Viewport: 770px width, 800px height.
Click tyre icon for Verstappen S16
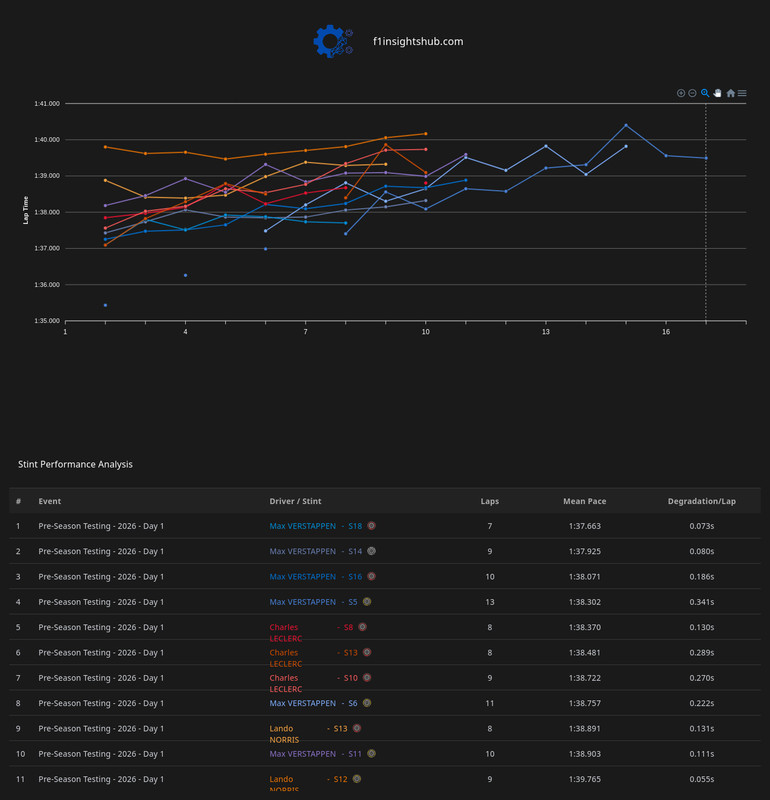[x=371, y=577]
